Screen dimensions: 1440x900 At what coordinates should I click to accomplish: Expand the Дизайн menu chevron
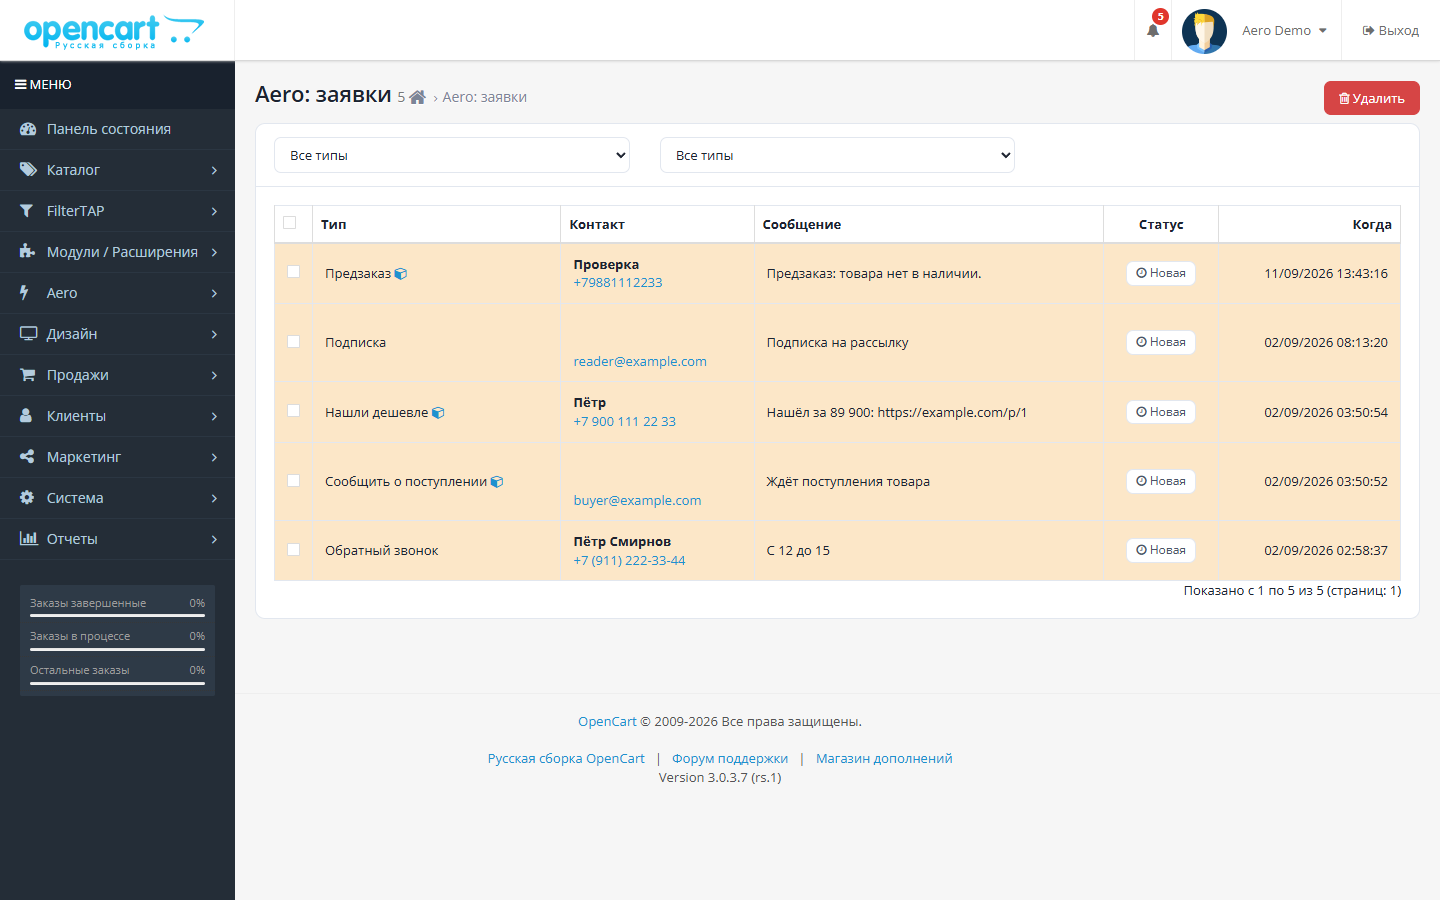pos(214,335)
